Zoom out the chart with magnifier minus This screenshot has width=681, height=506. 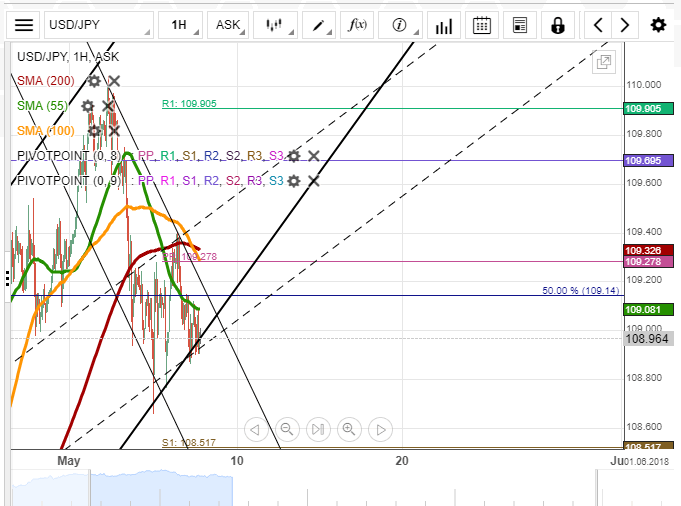[286, 430]
